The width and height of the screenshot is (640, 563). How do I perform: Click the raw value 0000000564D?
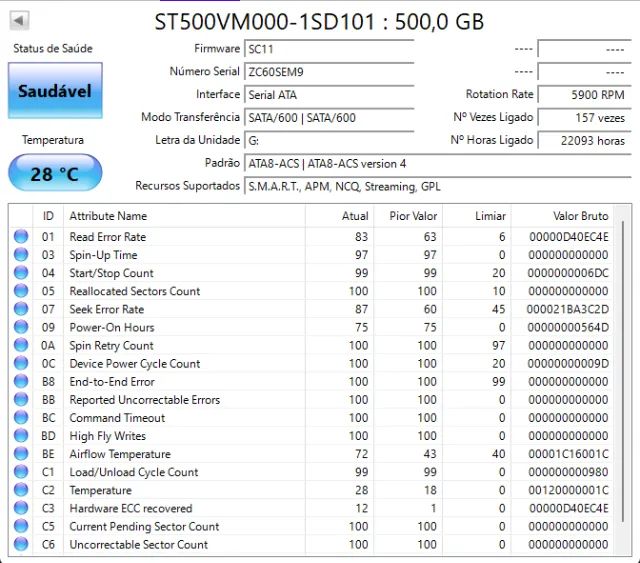568,327
